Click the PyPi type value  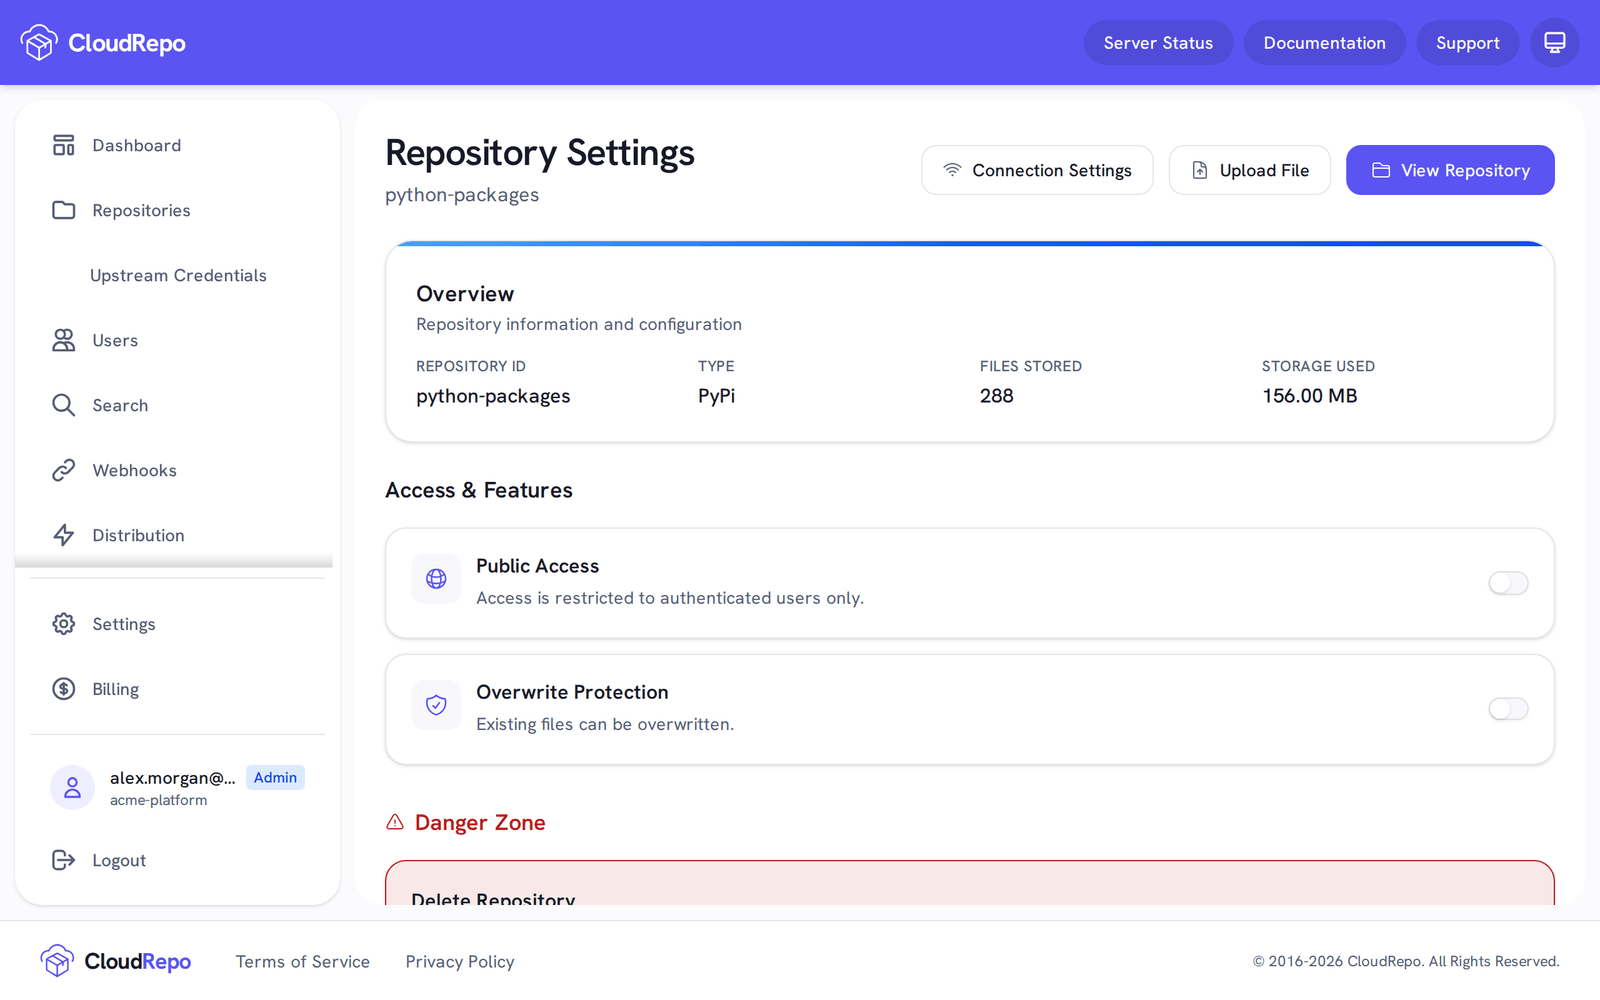[716, 396]
